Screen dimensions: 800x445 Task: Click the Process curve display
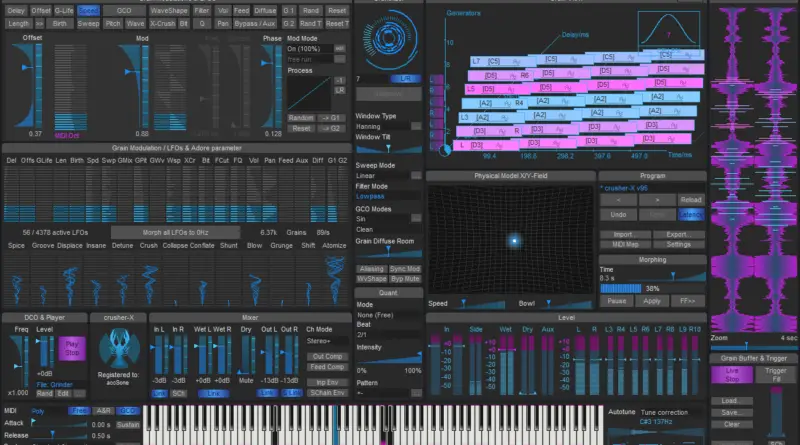point(309,94)
